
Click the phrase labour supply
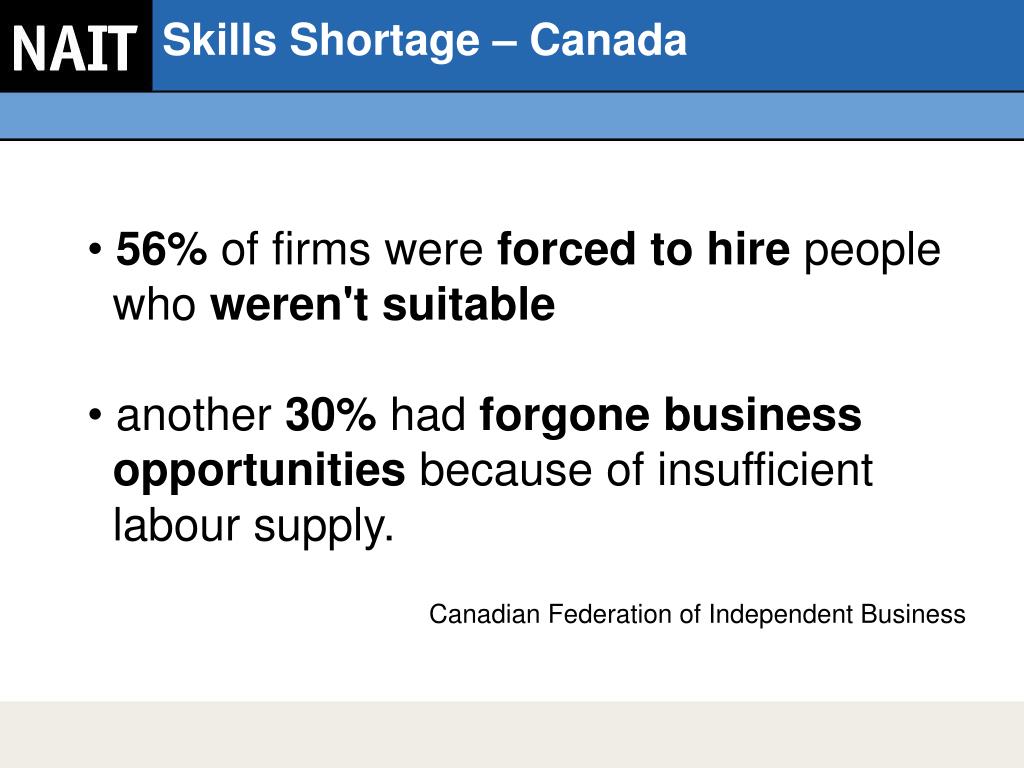(x=253, y=526)
